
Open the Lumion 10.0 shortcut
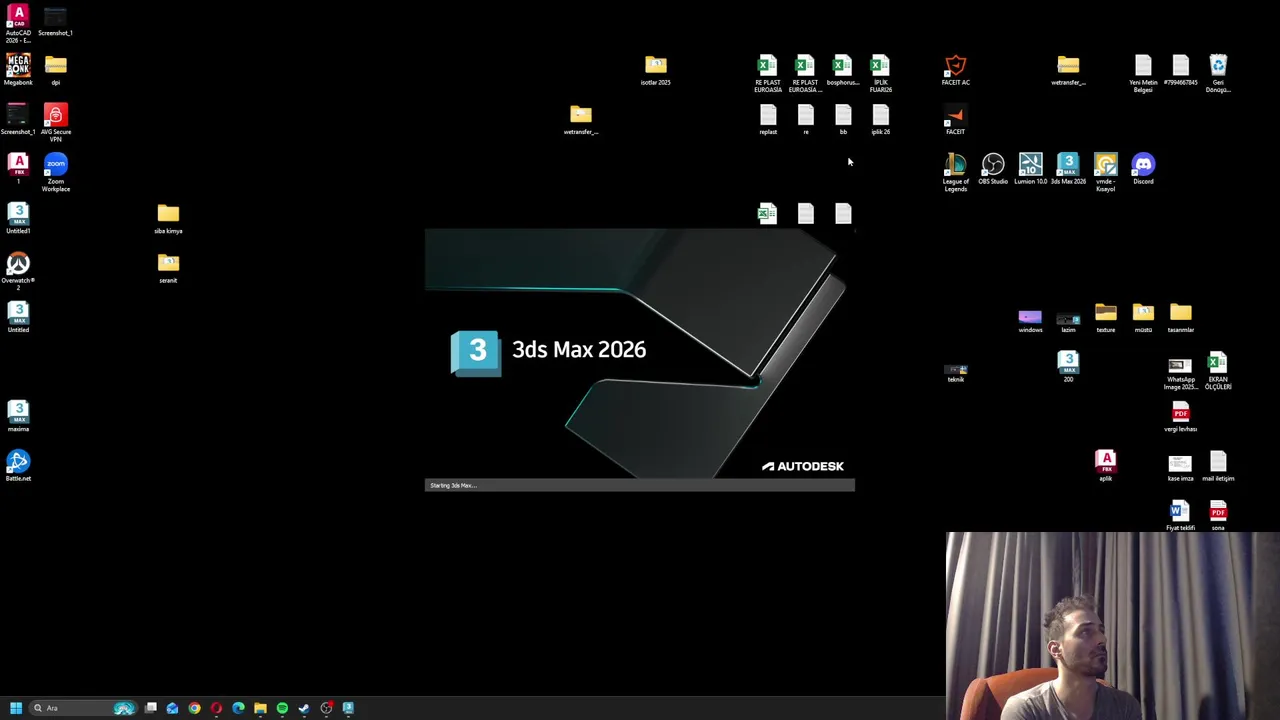tap(1030, 168)
